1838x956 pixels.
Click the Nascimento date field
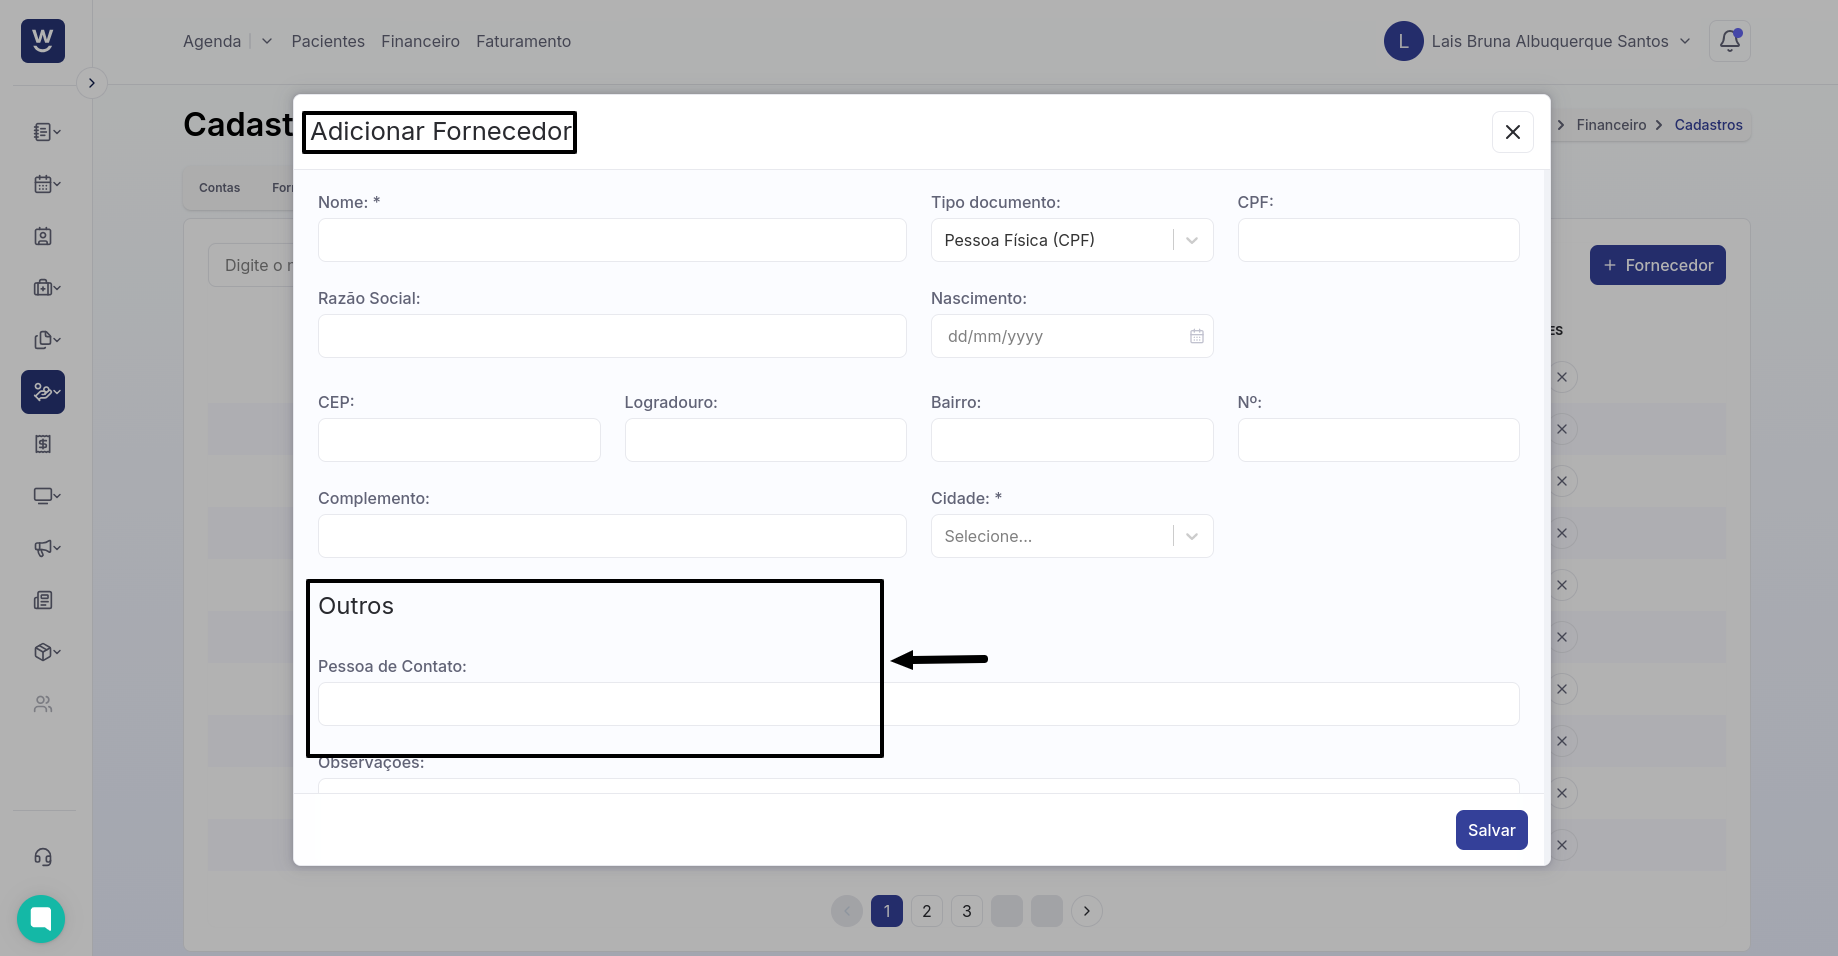pos(1072,336)
